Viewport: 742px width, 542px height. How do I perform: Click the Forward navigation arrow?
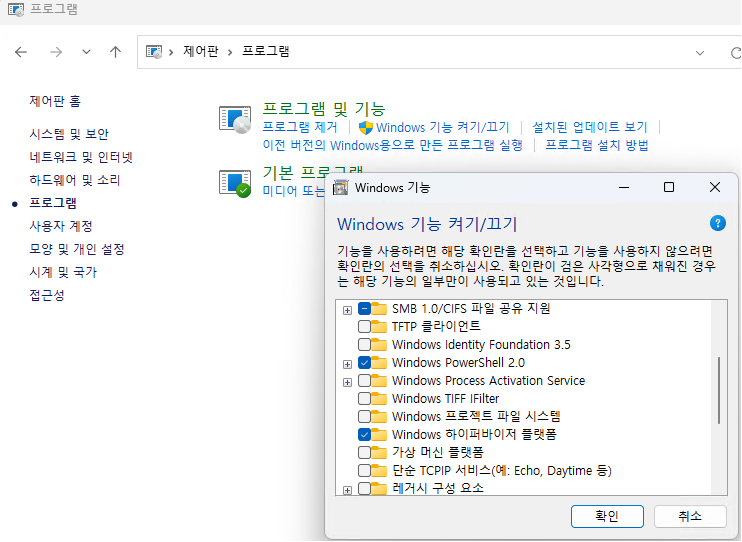(x=56, y=52)
